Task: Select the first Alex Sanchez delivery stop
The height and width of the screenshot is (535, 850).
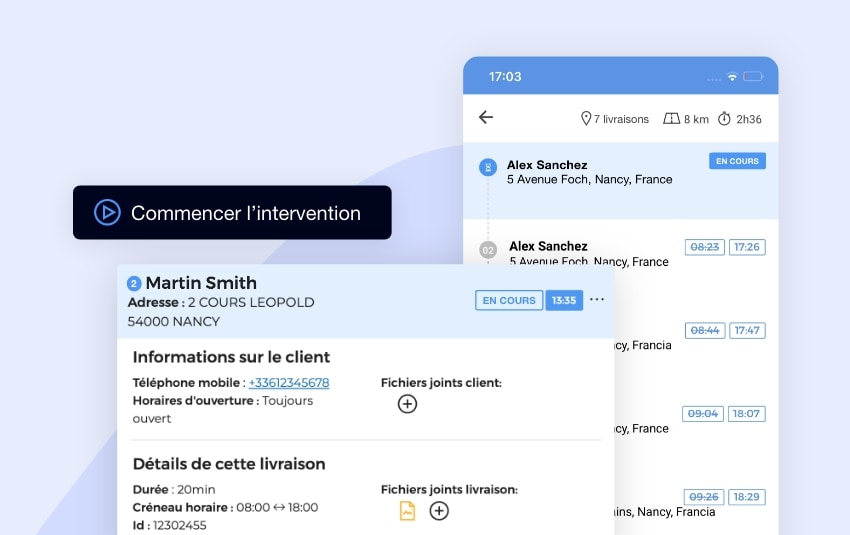Action: tap(589, 172)
